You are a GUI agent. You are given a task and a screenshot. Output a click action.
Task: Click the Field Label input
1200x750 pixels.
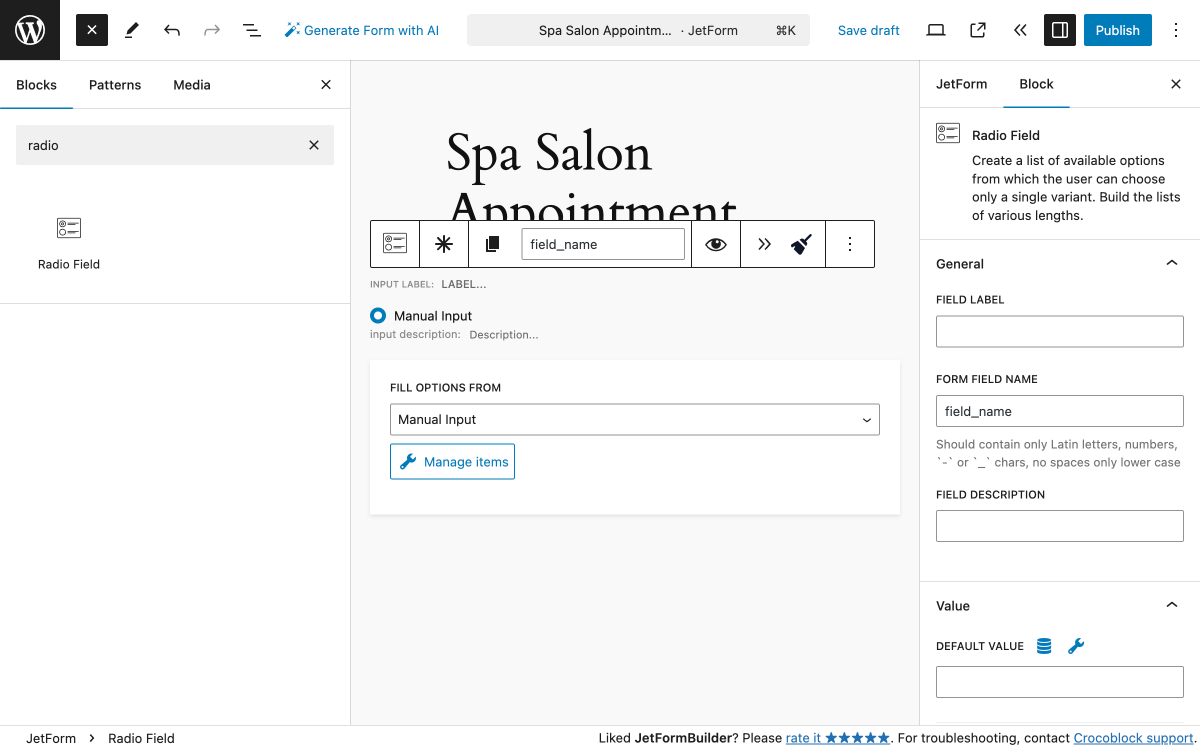[x=1060, y=331]
